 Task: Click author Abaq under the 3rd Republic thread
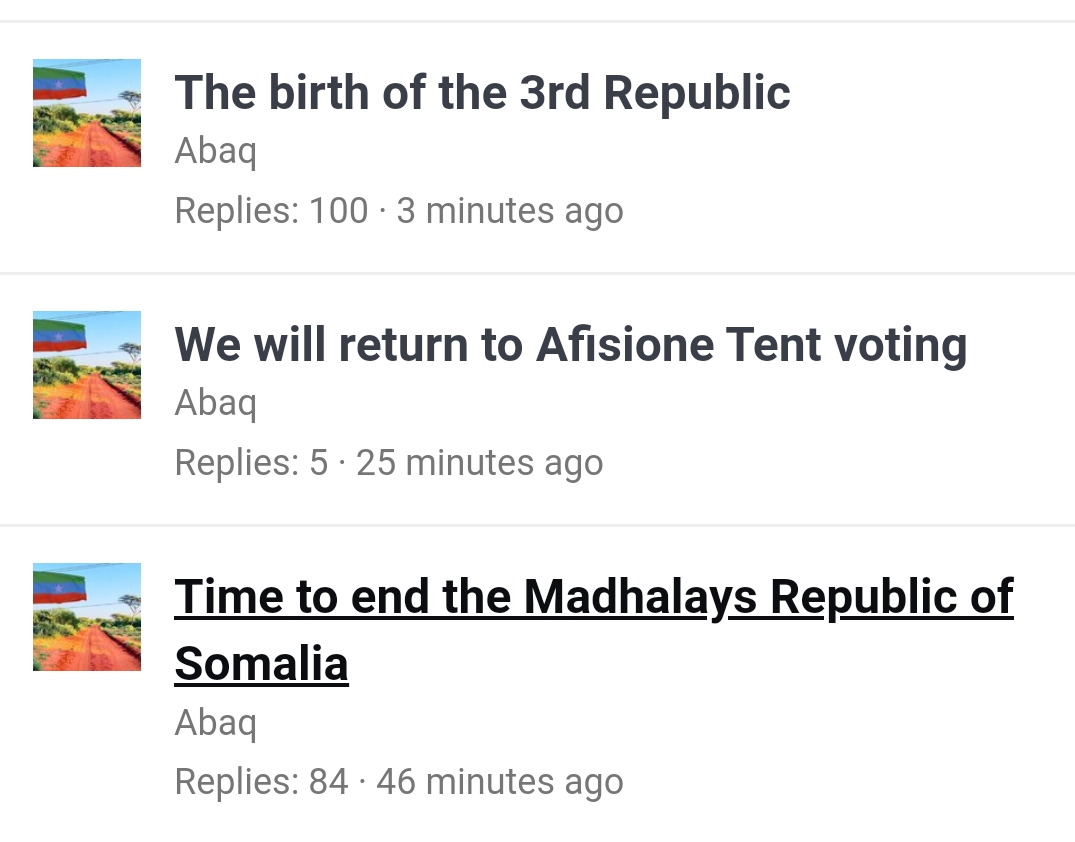click(215, 152)
